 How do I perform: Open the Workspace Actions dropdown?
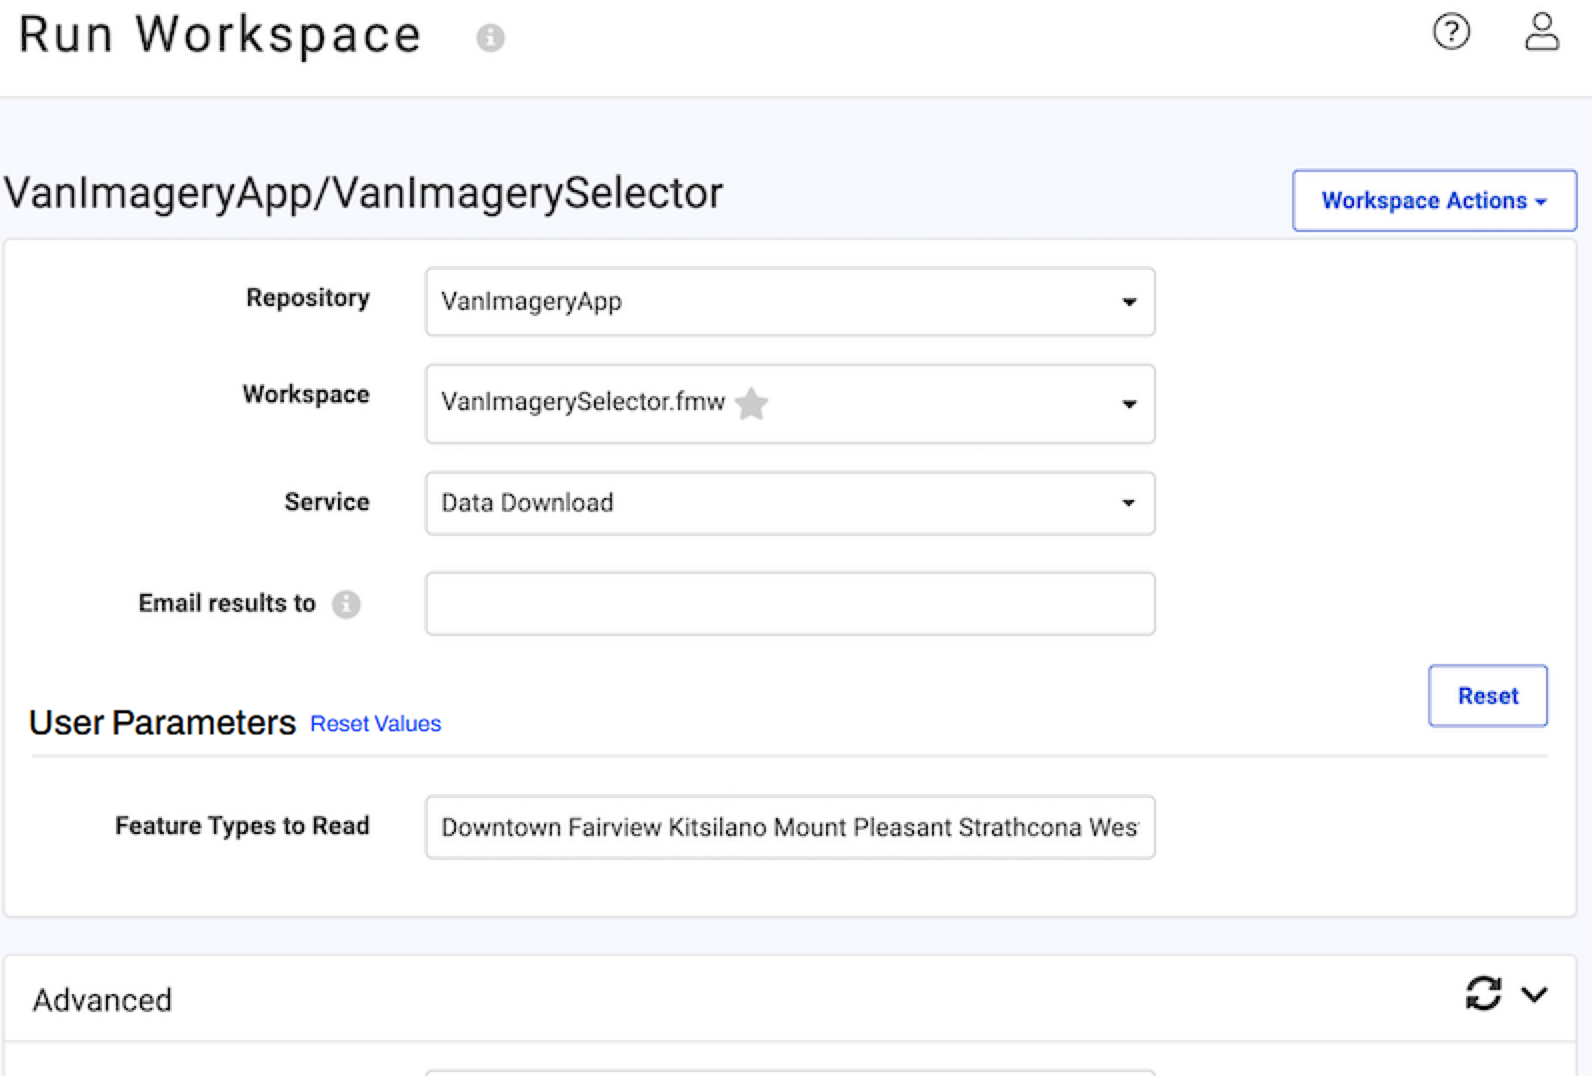click(x=1434, y=201)
